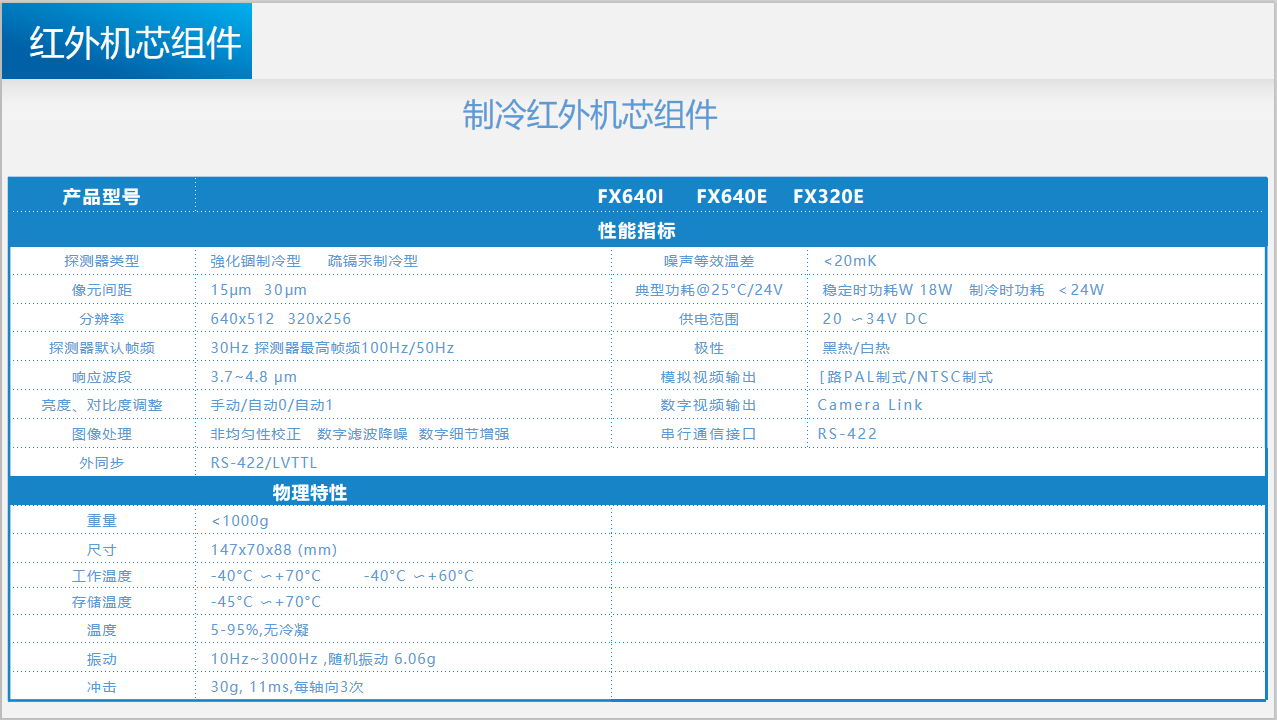Image resolution: width=1277 pixels, height=720 pixels.
Task: Select the 黑热/白热 value
Action: click(x=856, y=348)
